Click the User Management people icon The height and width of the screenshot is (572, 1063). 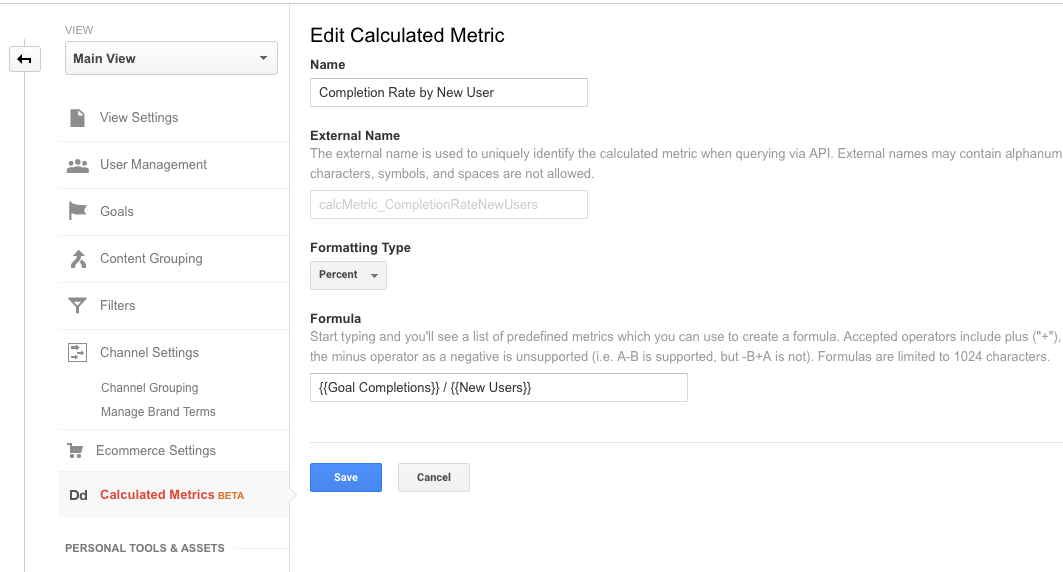click(x=77, y=165)
